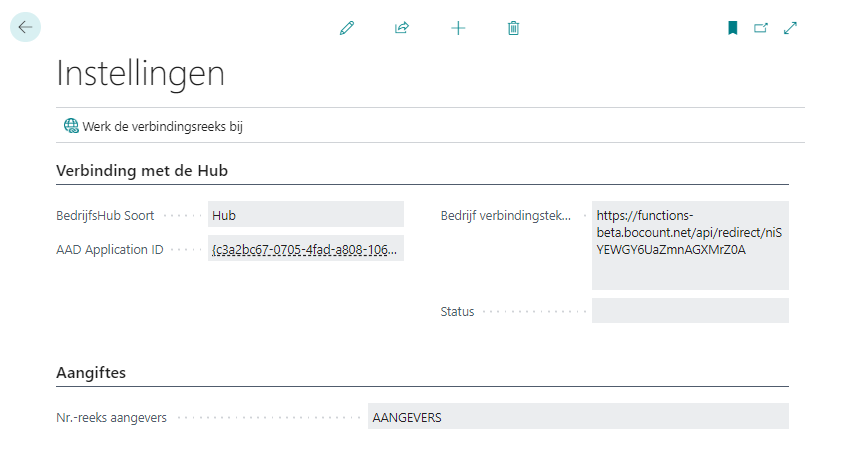Click the 'Nr.-reeks aangevers' field label

pyautogui.click(x=111, y=417)
